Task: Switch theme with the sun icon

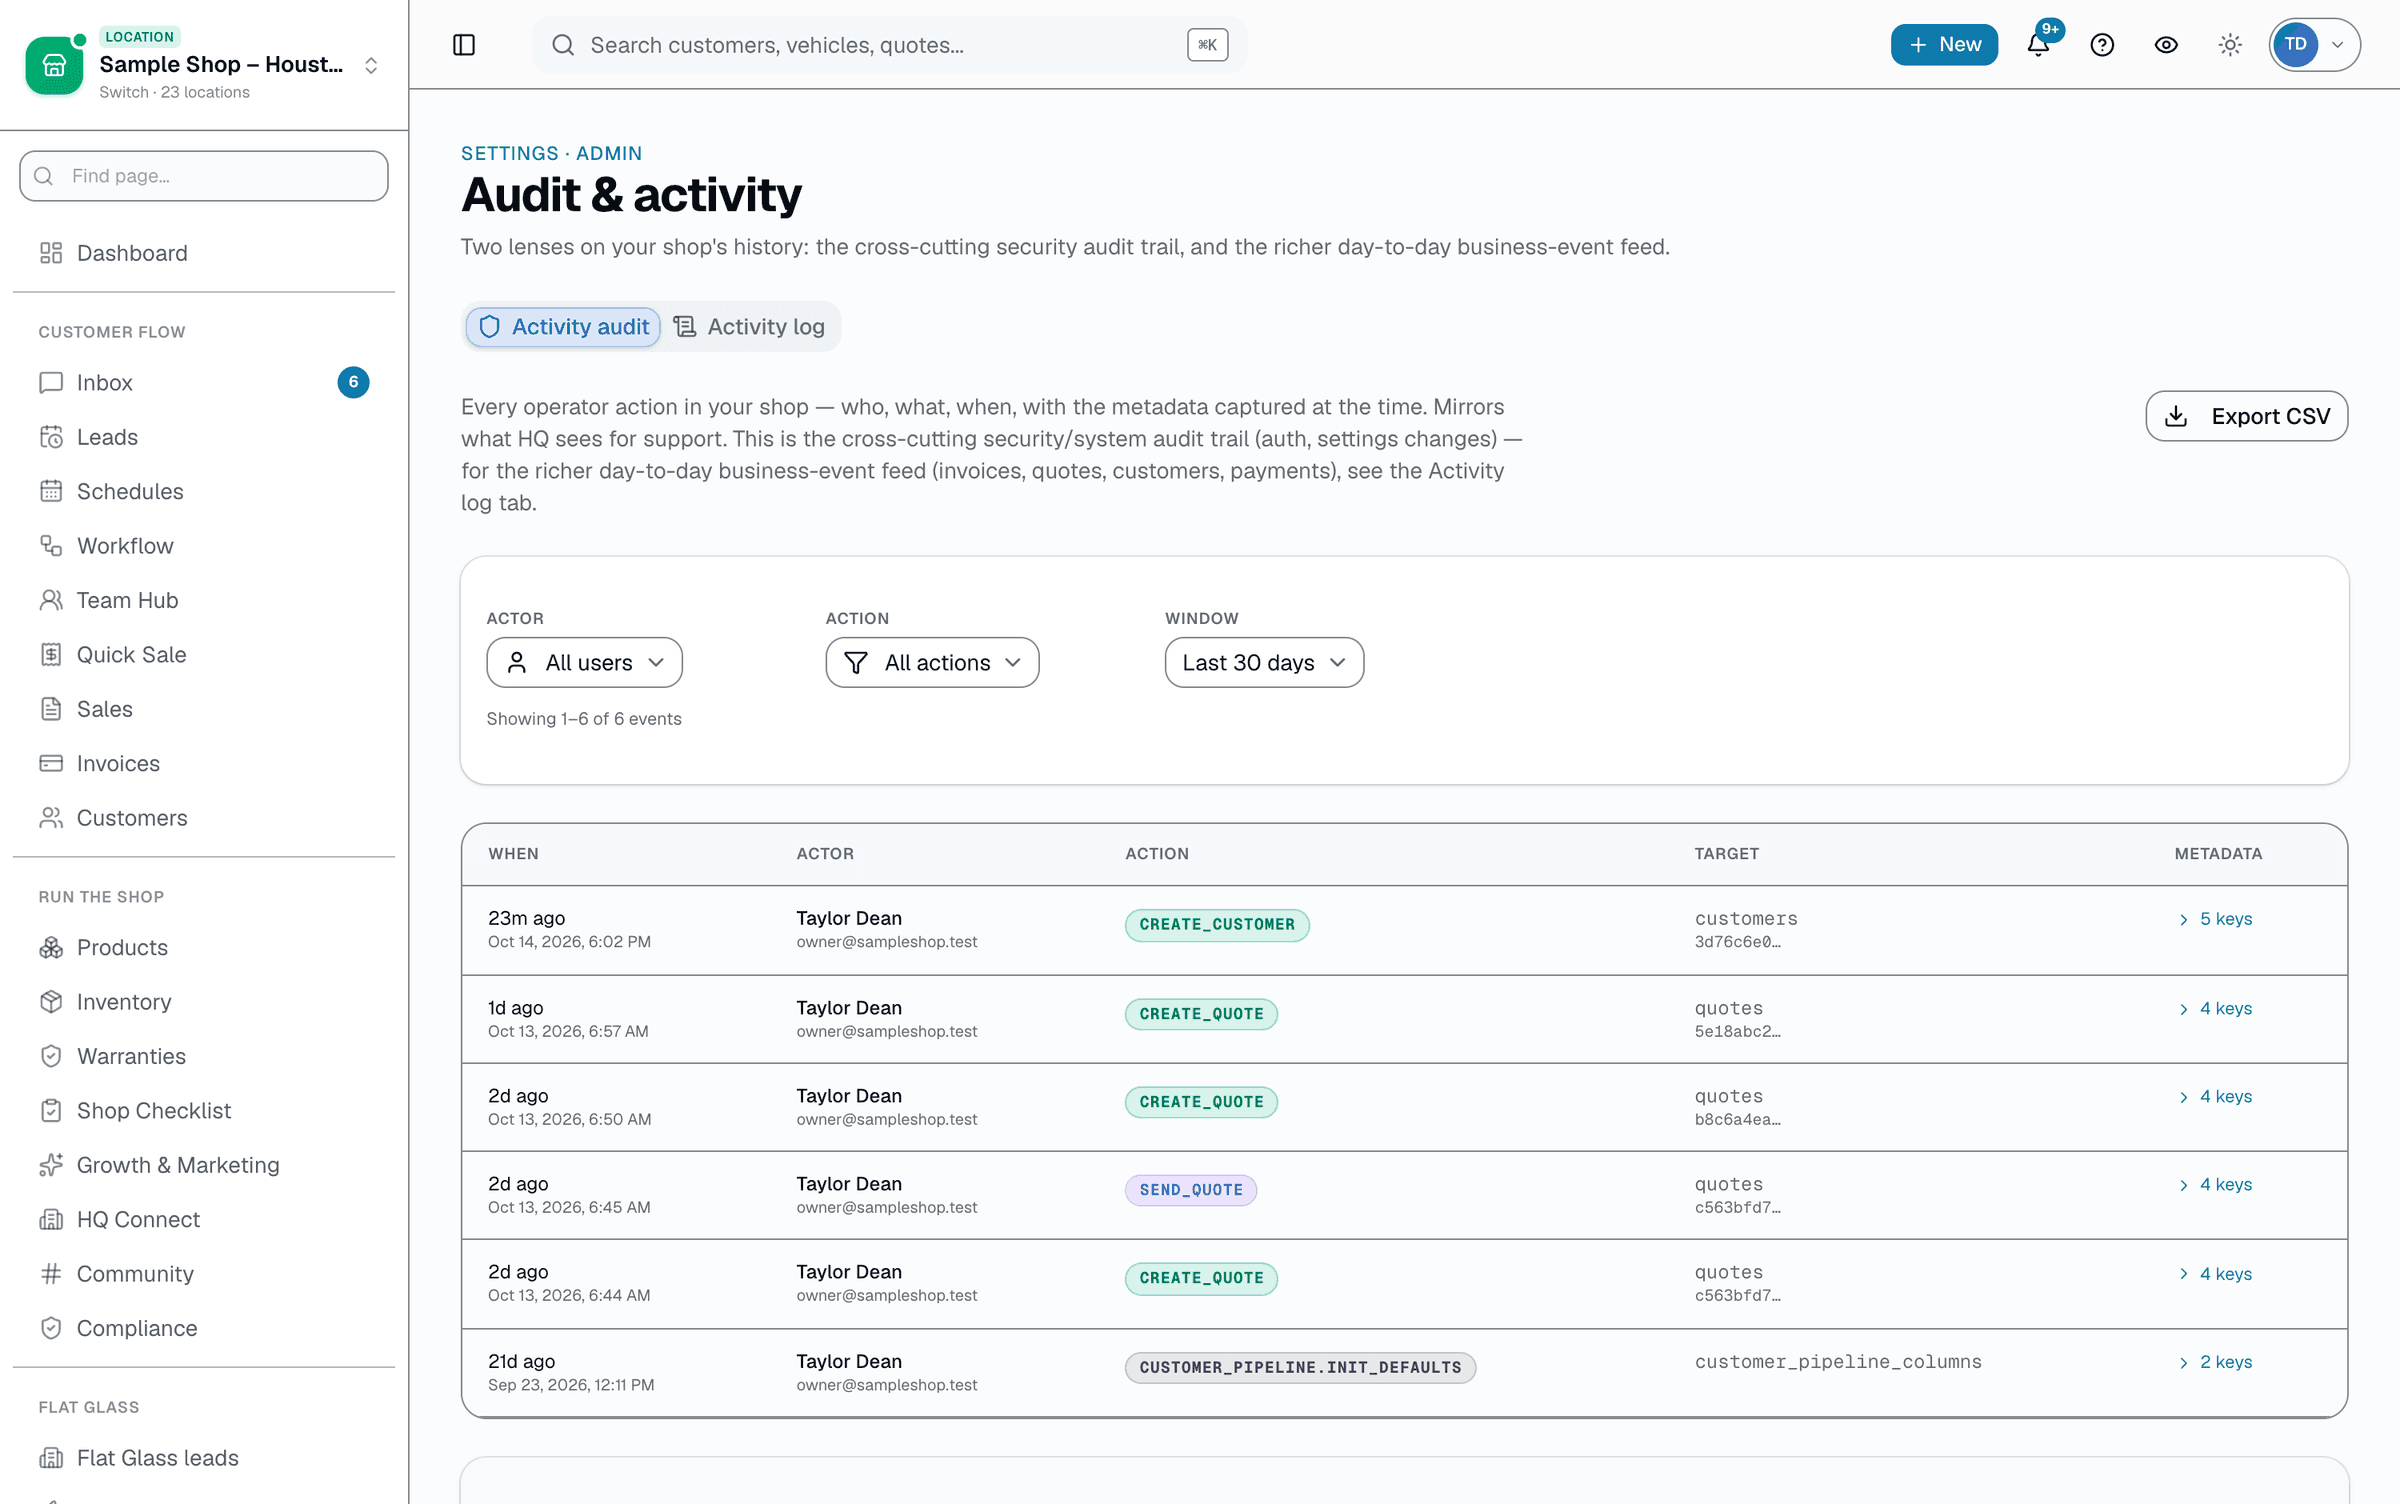Action: click(x=2230, y=45)
